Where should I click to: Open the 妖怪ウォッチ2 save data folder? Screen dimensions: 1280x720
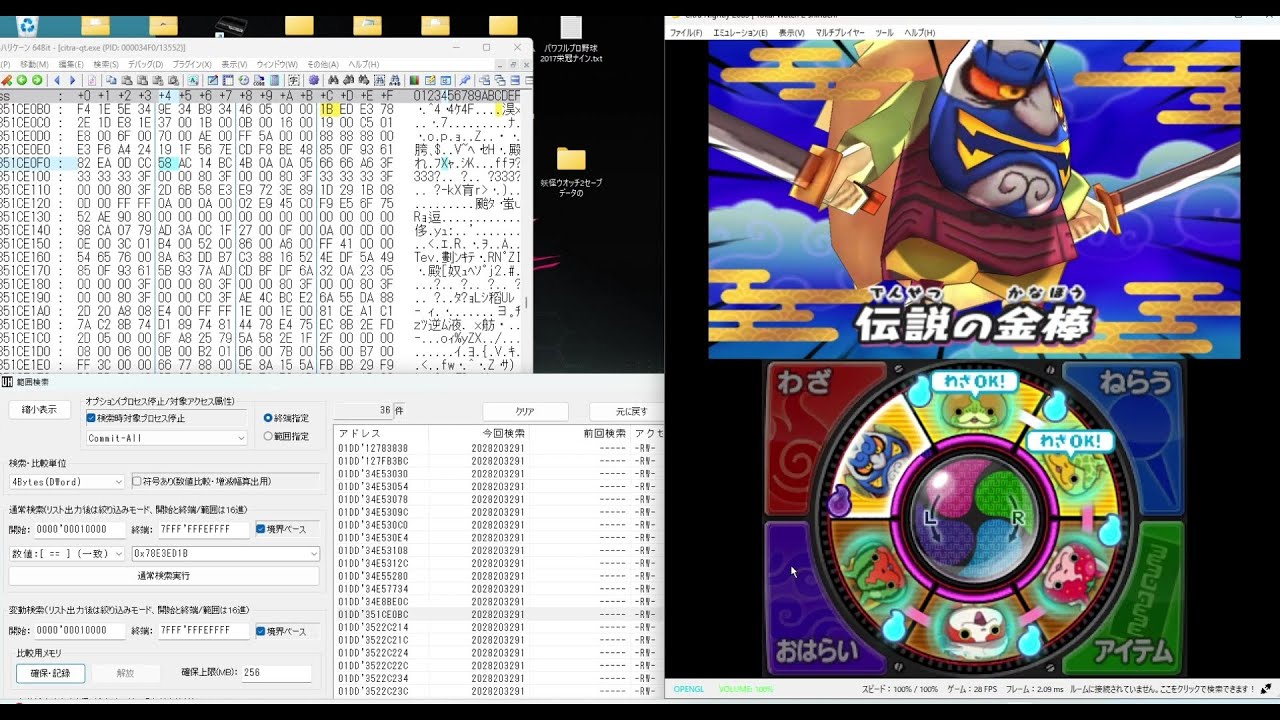click(x=571, y=172)
